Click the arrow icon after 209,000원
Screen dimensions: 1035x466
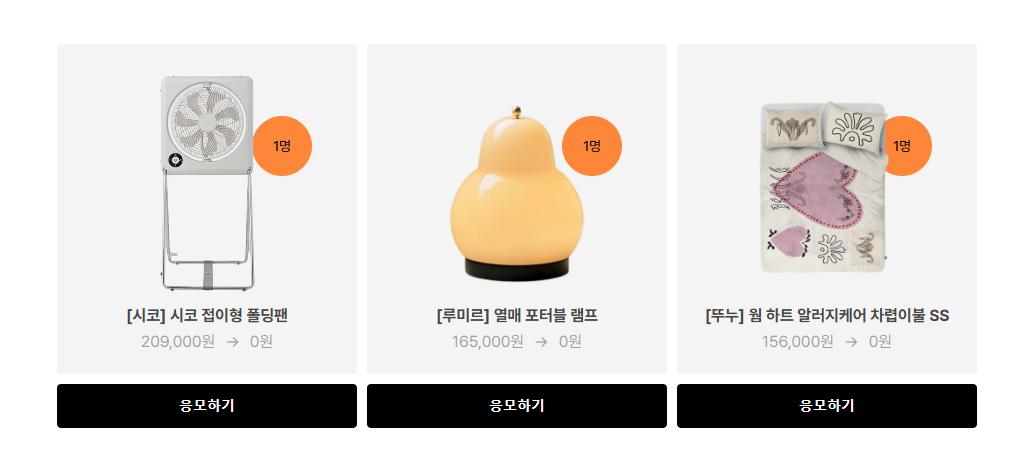coord(232,342)
